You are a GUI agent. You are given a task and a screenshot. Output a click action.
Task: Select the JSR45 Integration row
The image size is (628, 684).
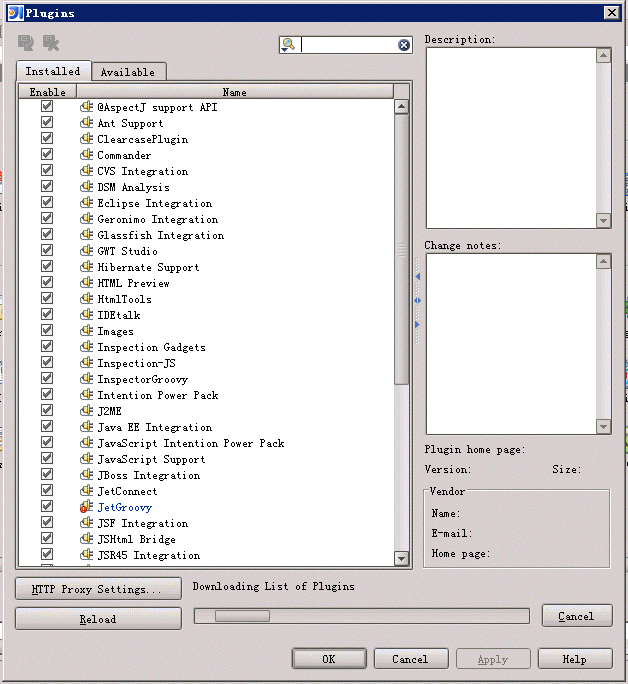[206, 555]
